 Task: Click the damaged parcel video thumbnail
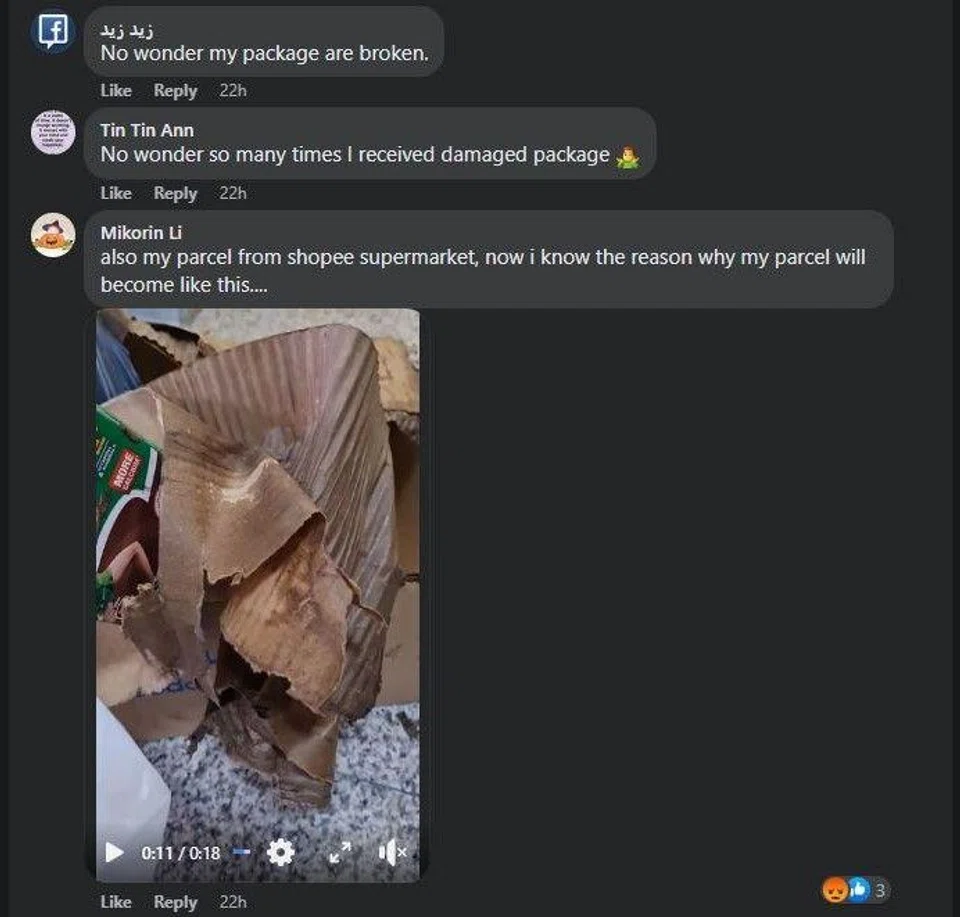click(x=258, y=560)
